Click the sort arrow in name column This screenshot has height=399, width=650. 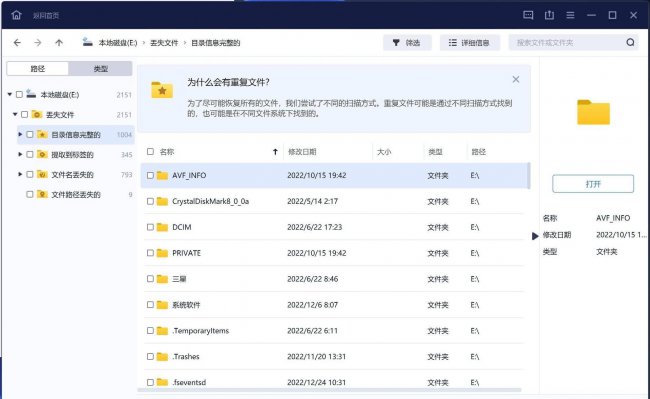[275, 152]
